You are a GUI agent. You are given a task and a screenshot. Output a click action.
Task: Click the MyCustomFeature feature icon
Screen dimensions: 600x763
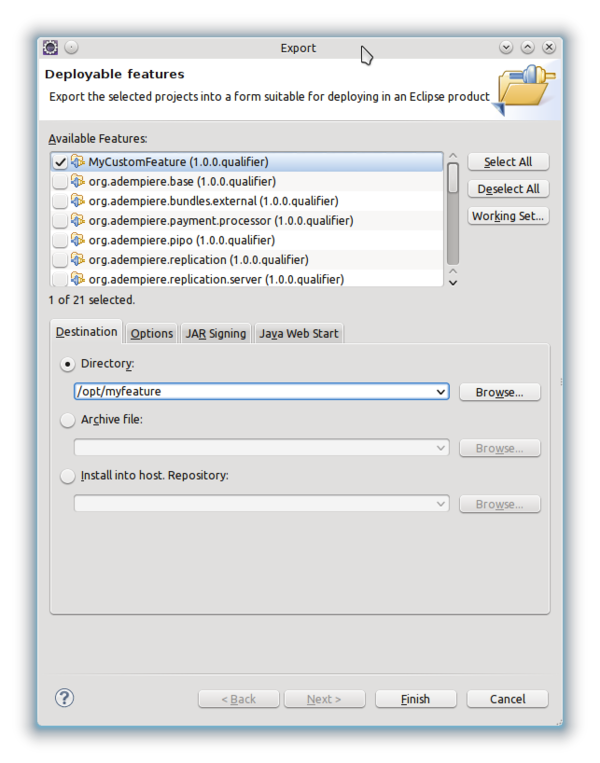point(78,162)
